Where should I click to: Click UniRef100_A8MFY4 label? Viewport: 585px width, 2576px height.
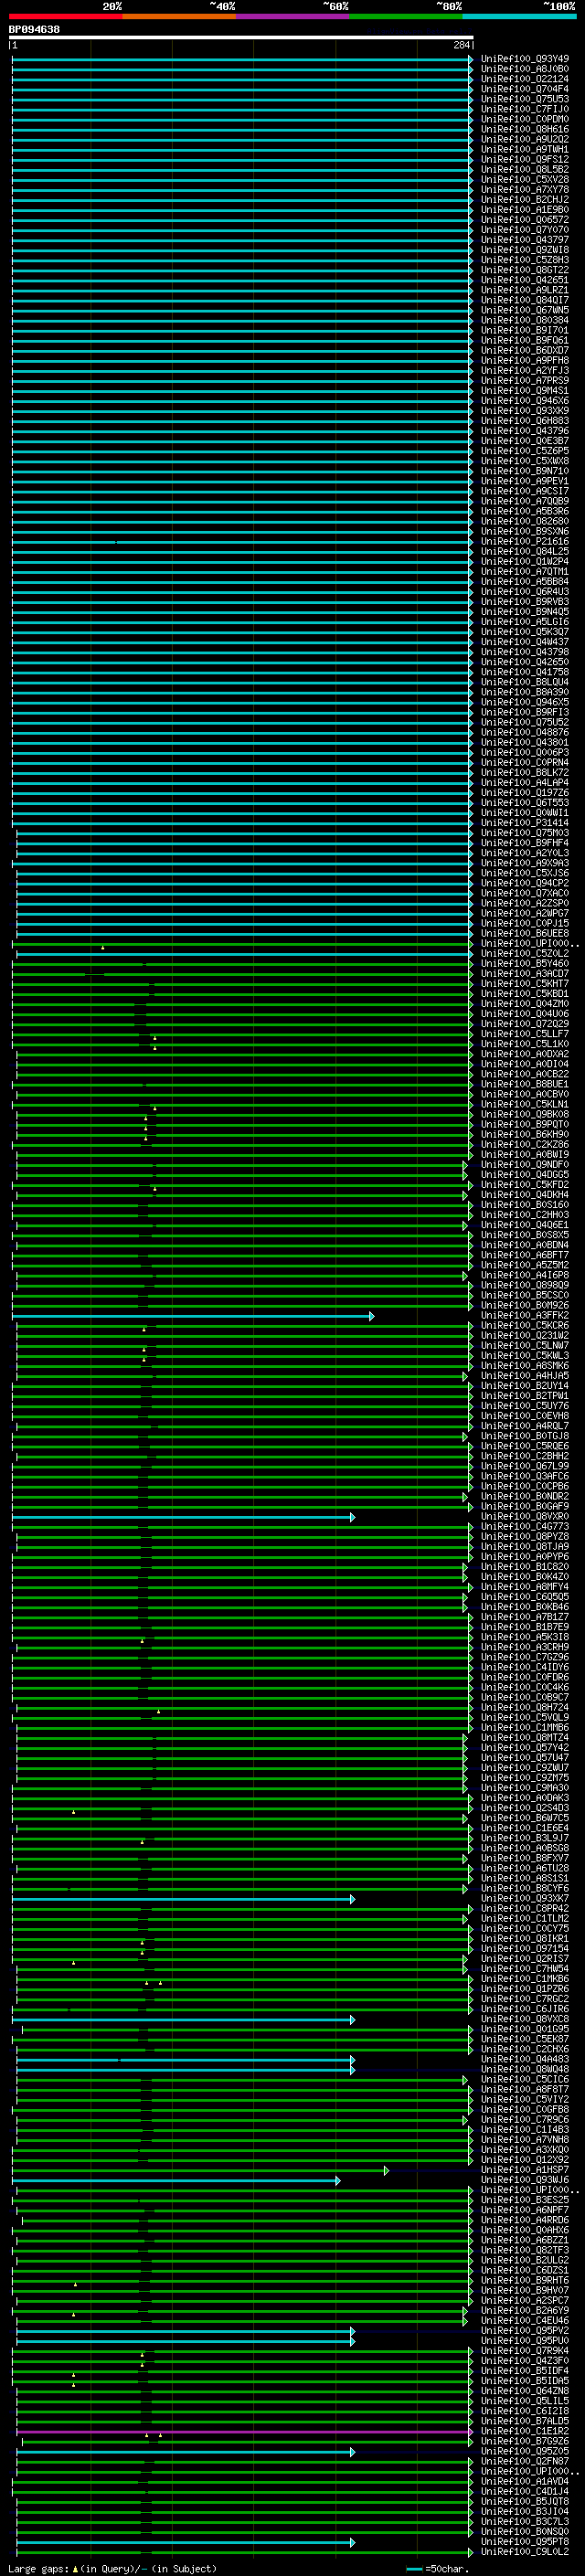click(525, 1588)
